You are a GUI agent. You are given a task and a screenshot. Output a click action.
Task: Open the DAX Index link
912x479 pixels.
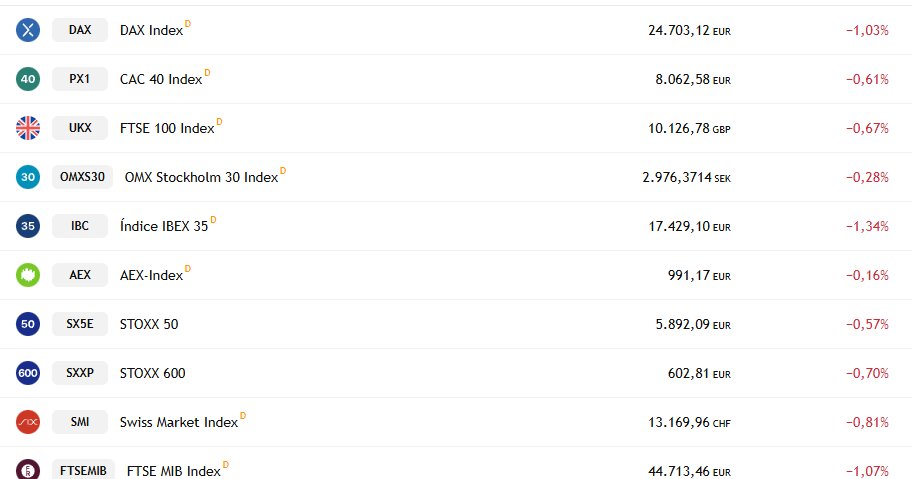[x=151, y=30]
